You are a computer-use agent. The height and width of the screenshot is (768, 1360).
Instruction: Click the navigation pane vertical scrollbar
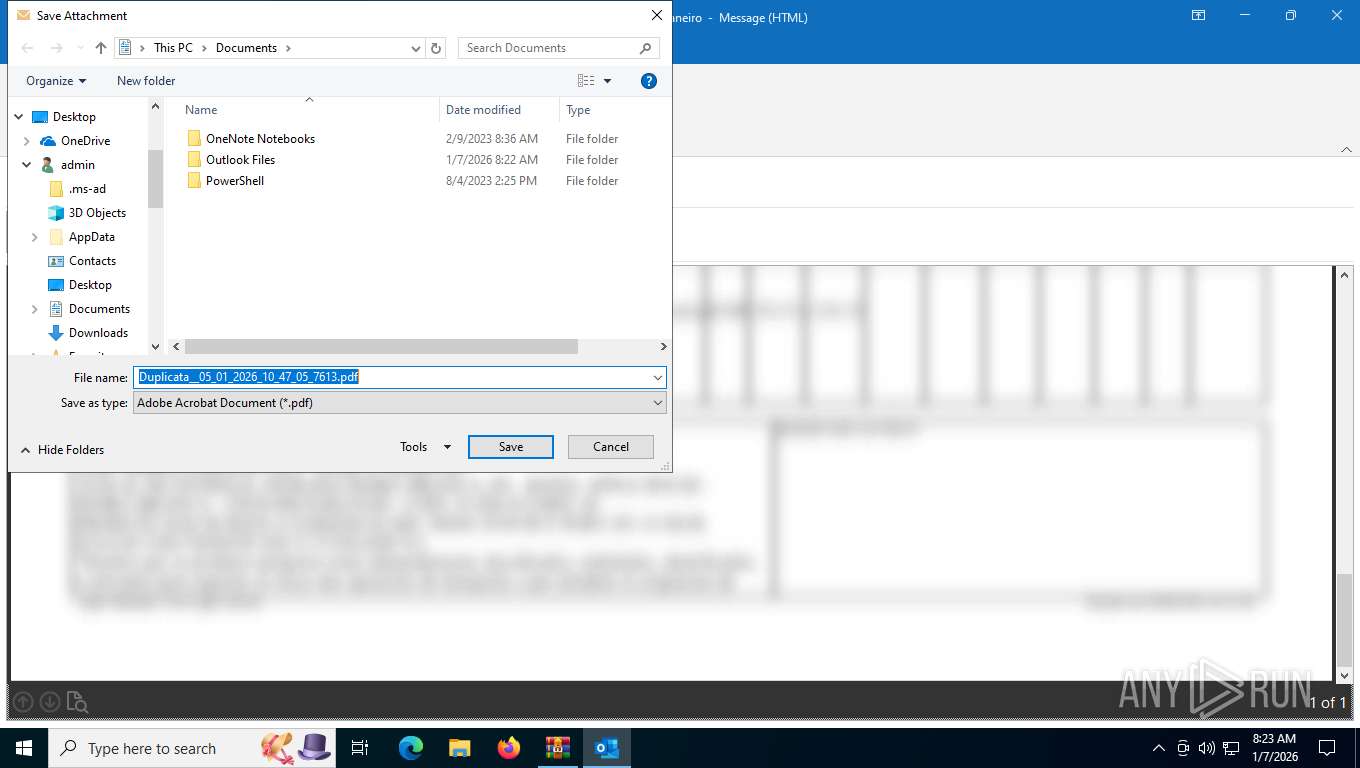click(155, 178)
